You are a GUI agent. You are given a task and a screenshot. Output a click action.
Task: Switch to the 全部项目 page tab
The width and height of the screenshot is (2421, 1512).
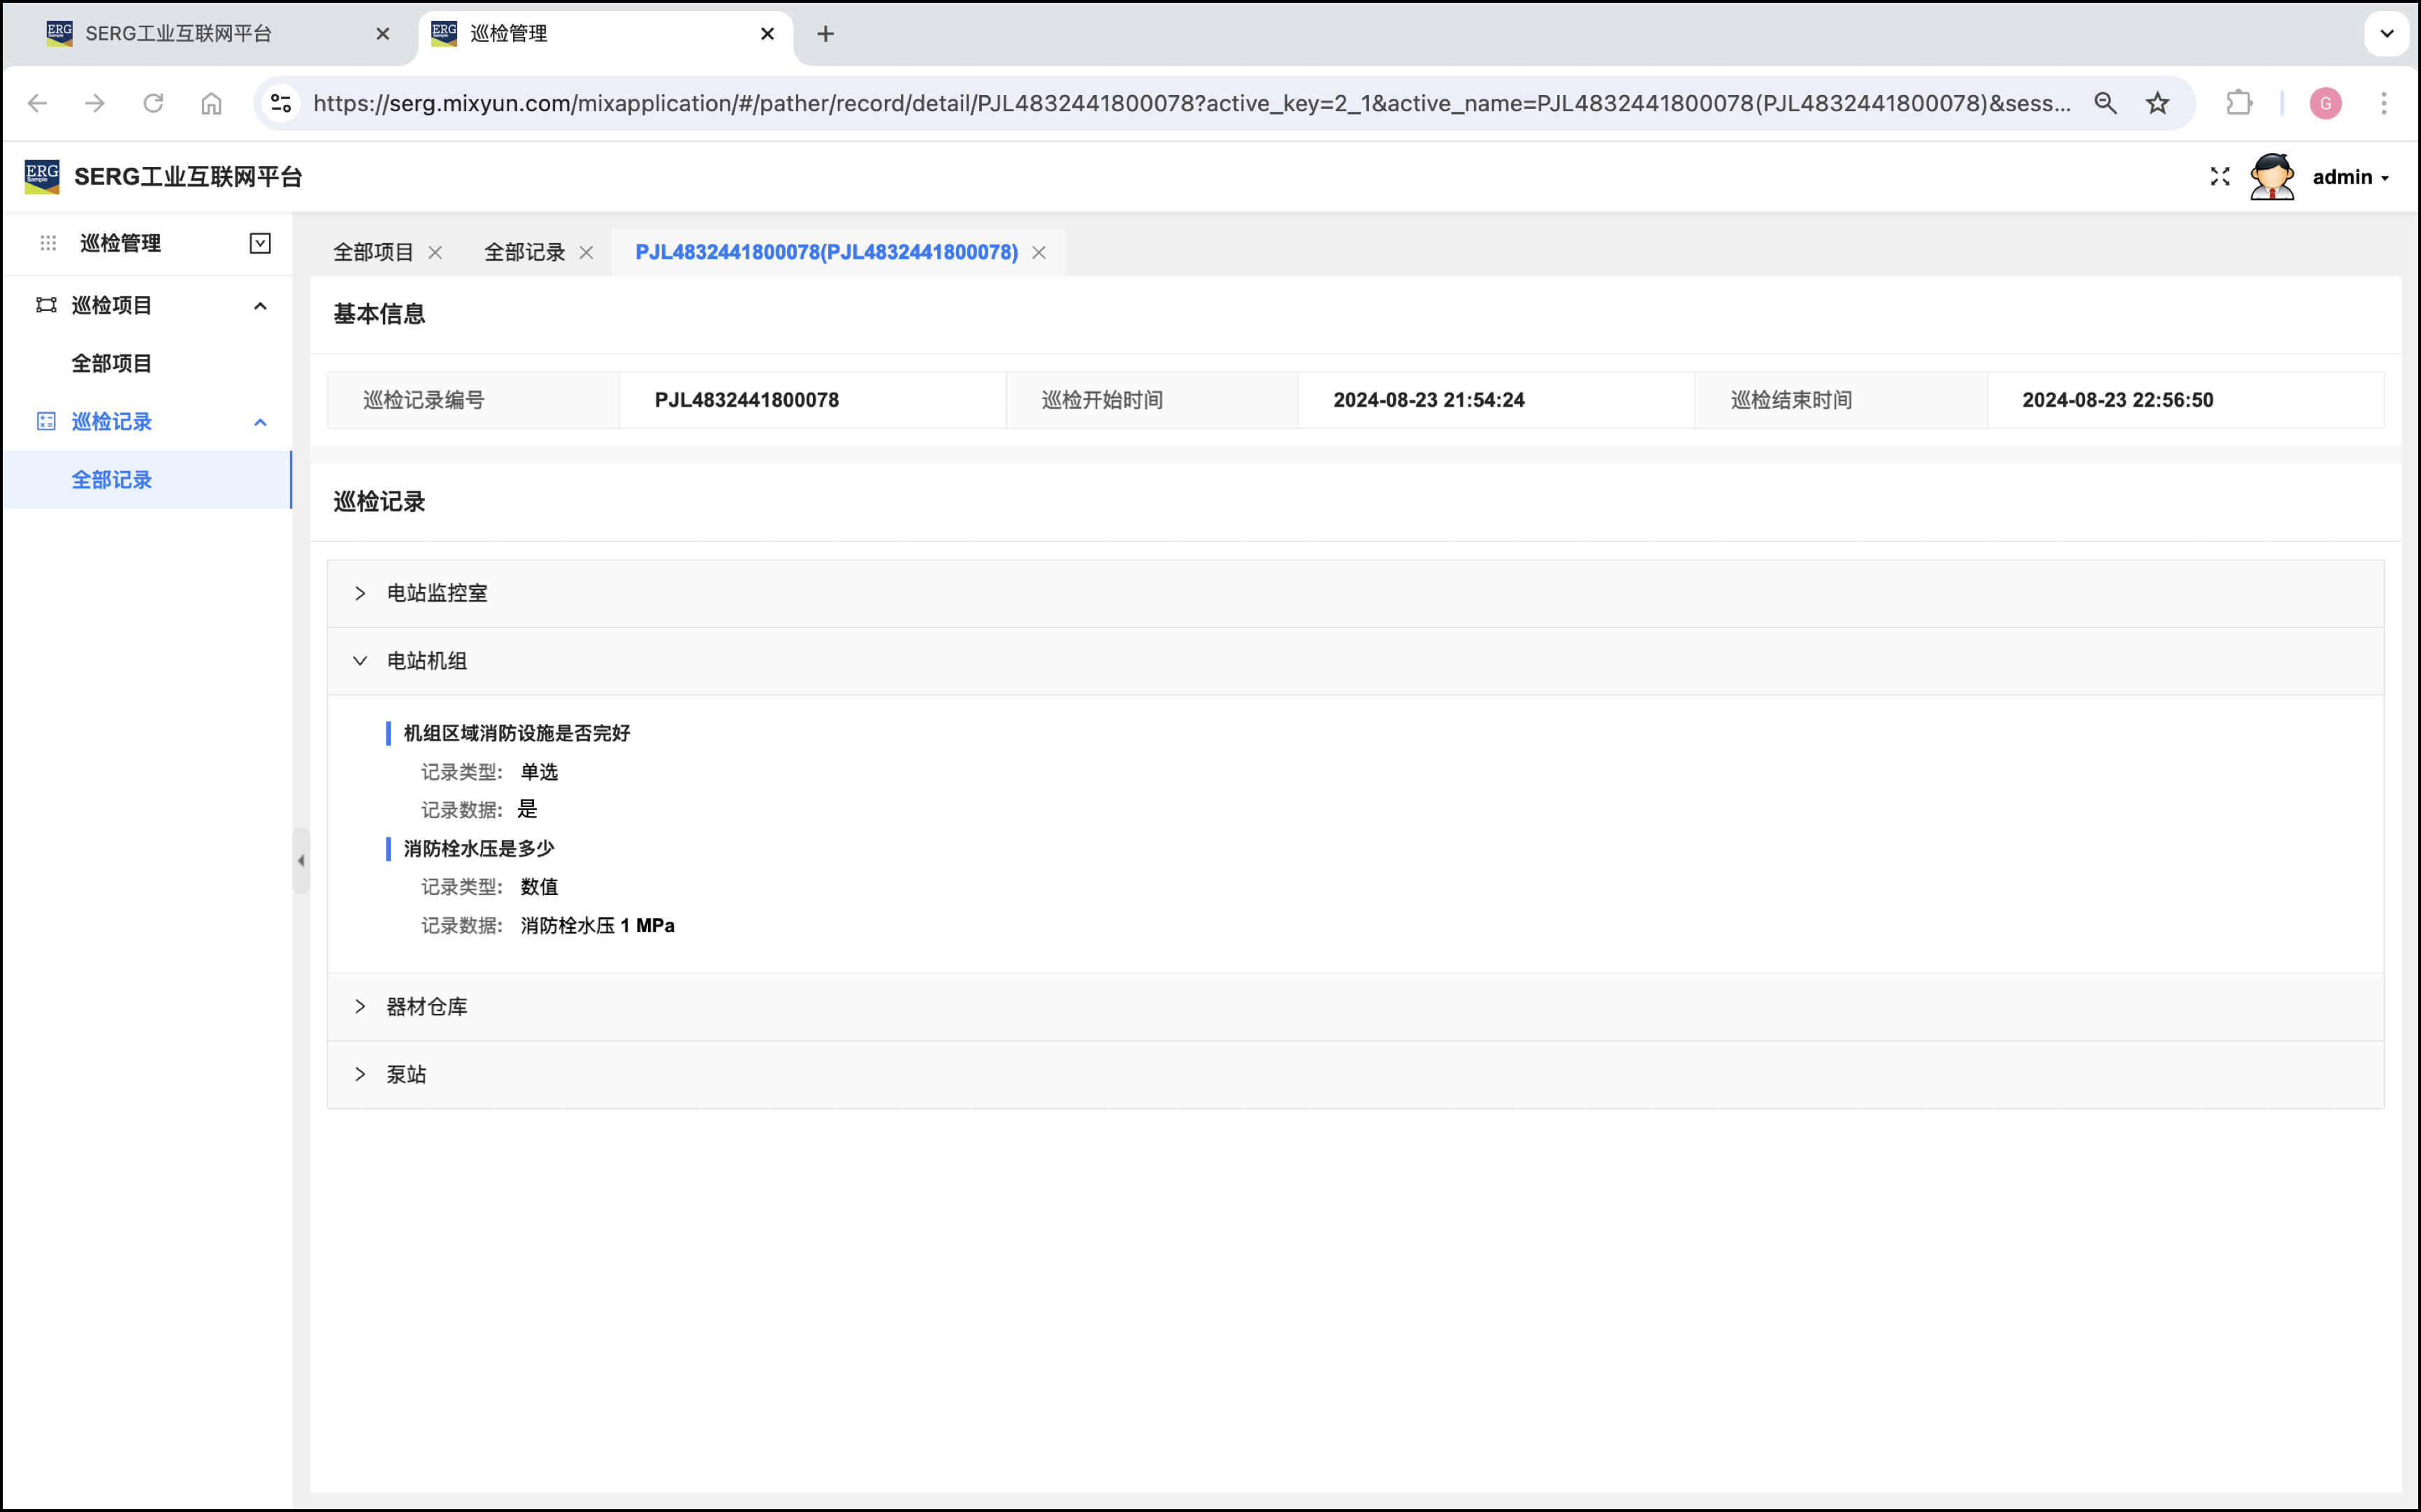tap(372, 252)
